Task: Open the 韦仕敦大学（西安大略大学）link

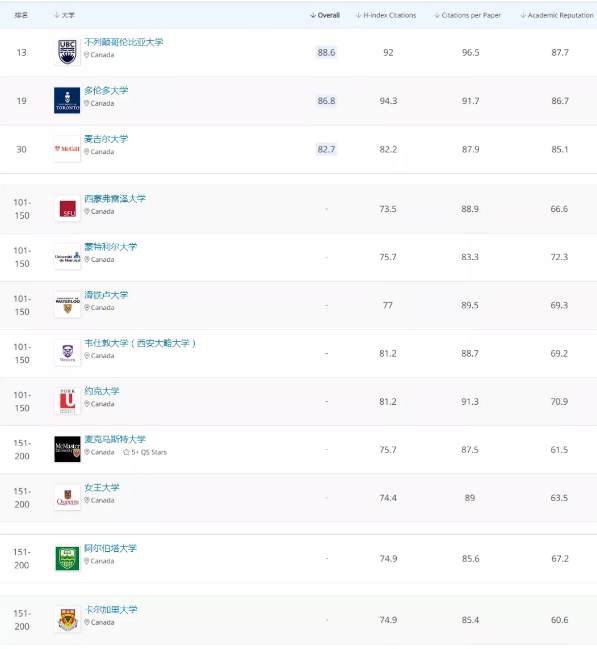Action: pos(140,343)
